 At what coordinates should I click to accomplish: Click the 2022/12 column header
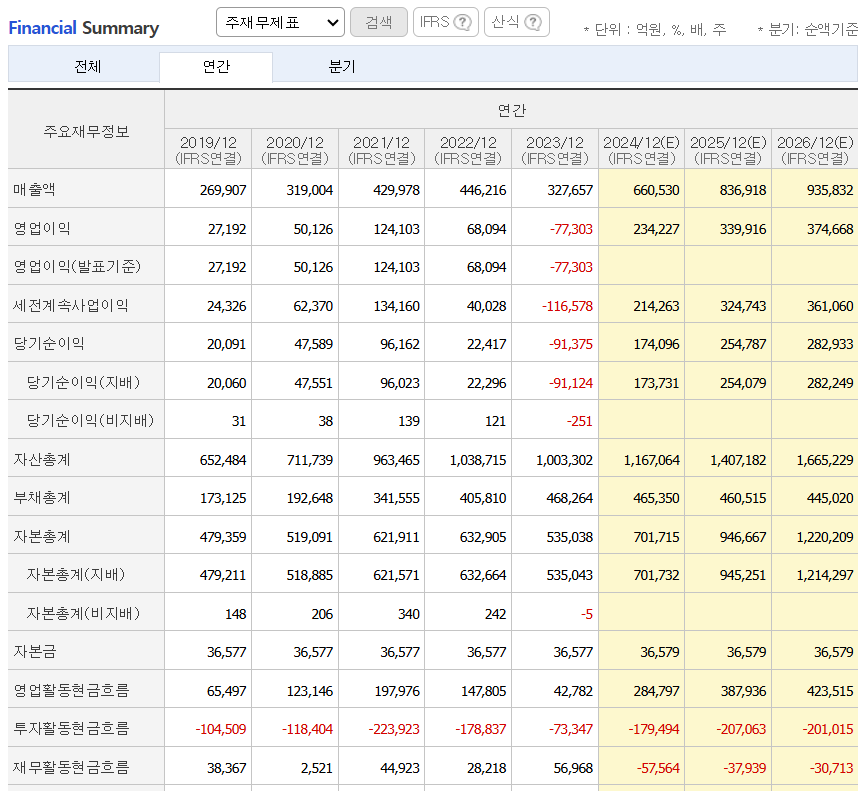pyautogui.click(x=468, y=150)
